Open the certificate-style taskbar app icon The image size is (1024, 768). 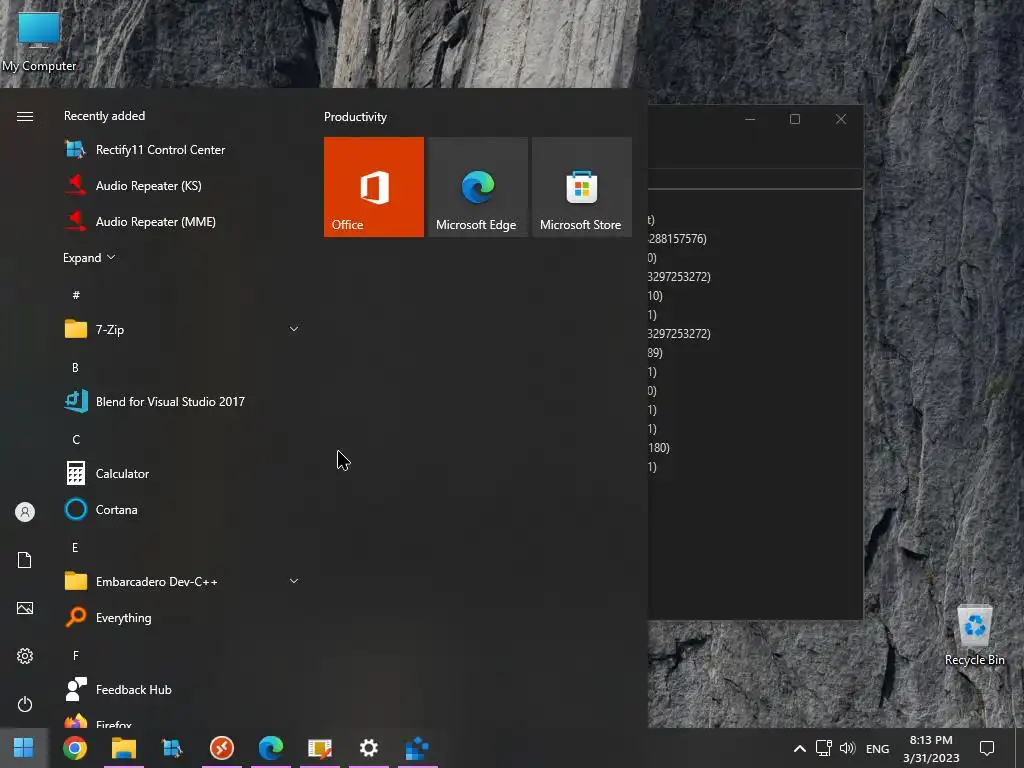click(319, 748)
